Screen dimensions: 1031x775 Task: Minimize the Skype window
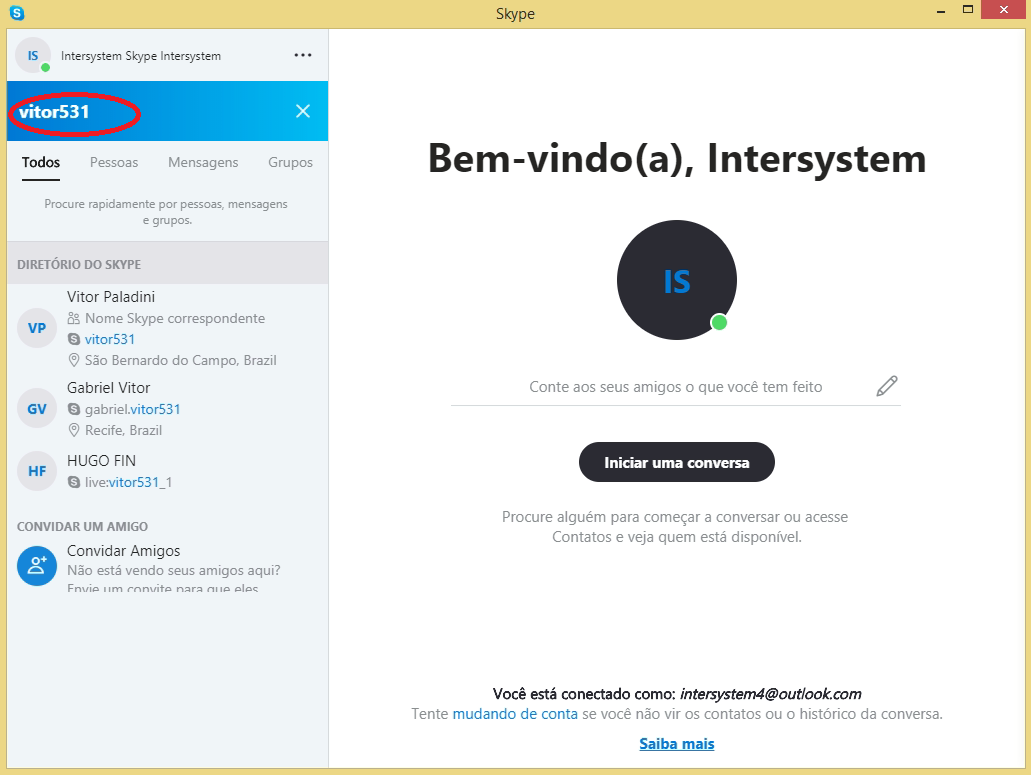click(x=941, y=11)
